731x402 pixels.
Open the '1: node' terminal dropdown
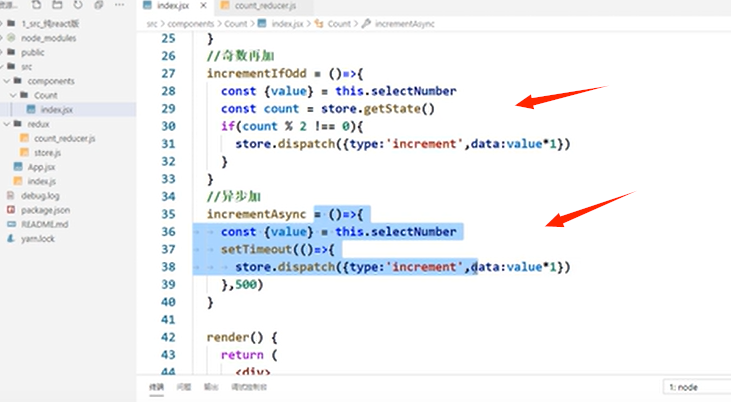697,387
